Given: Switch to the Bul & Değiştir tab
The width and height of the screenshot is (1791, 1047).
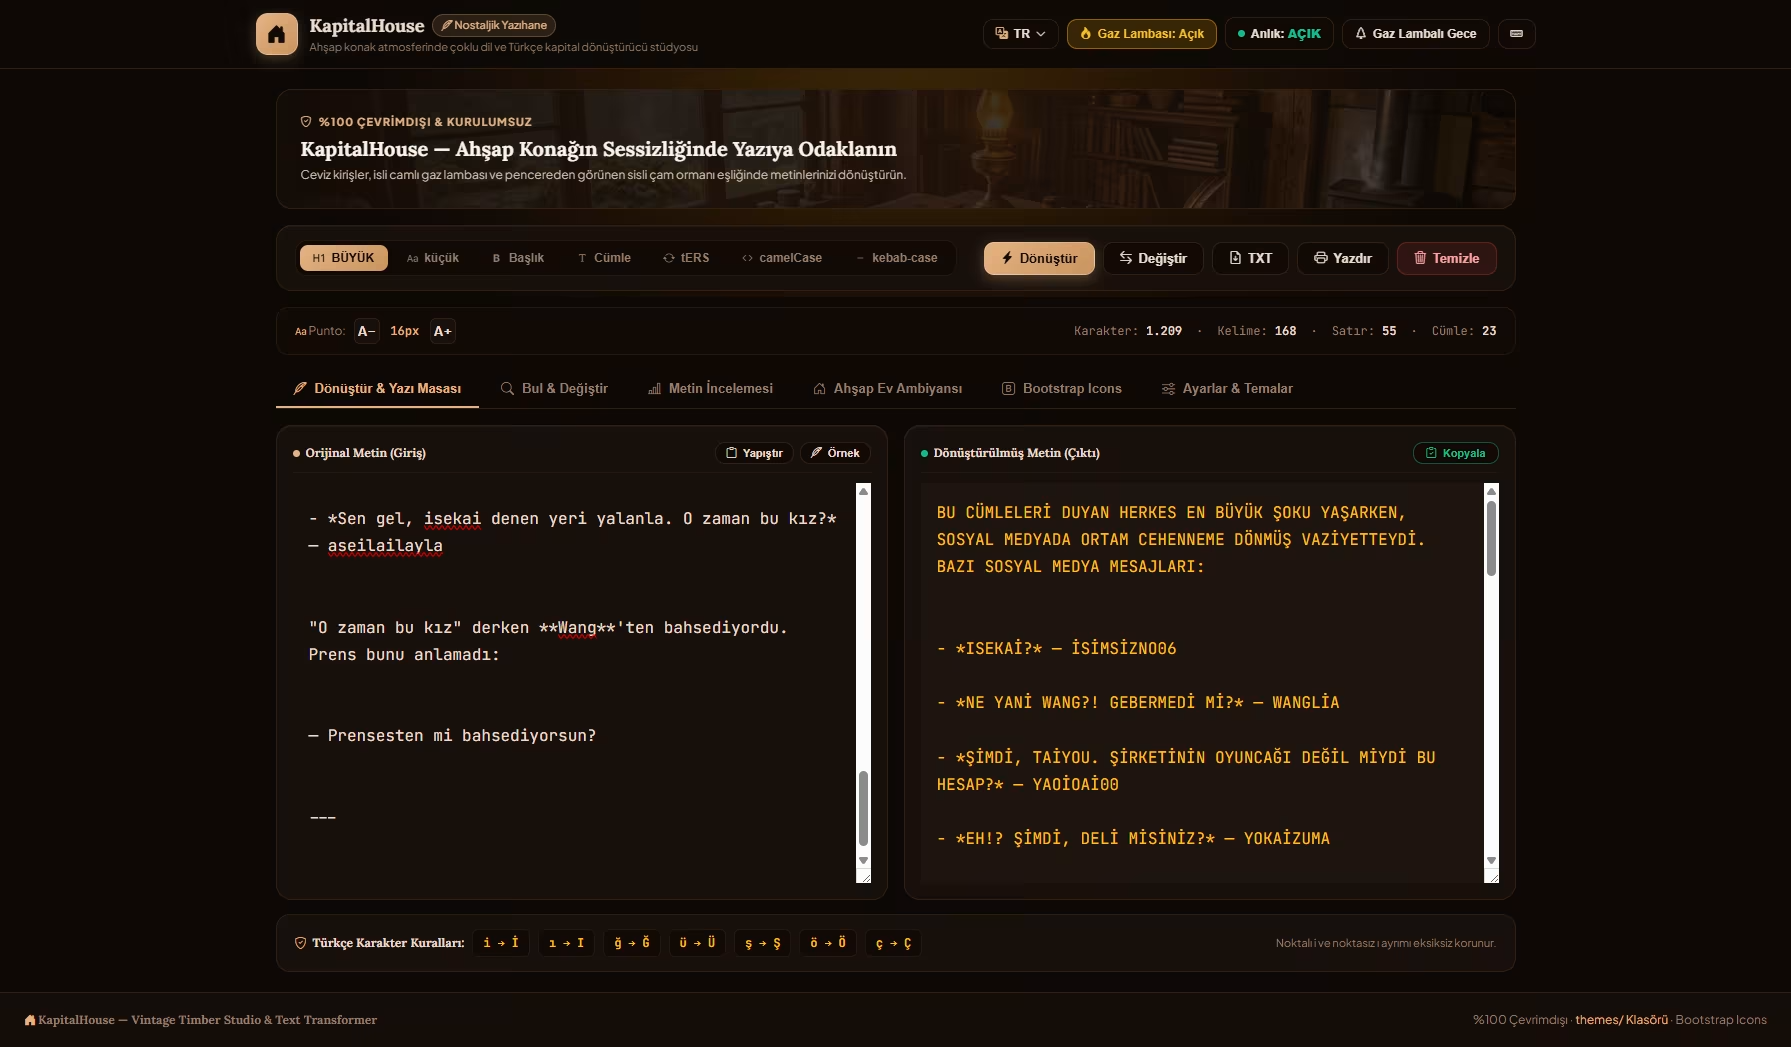Looking at the screenshot, I should pyautogui.click(x=554, y=388).
